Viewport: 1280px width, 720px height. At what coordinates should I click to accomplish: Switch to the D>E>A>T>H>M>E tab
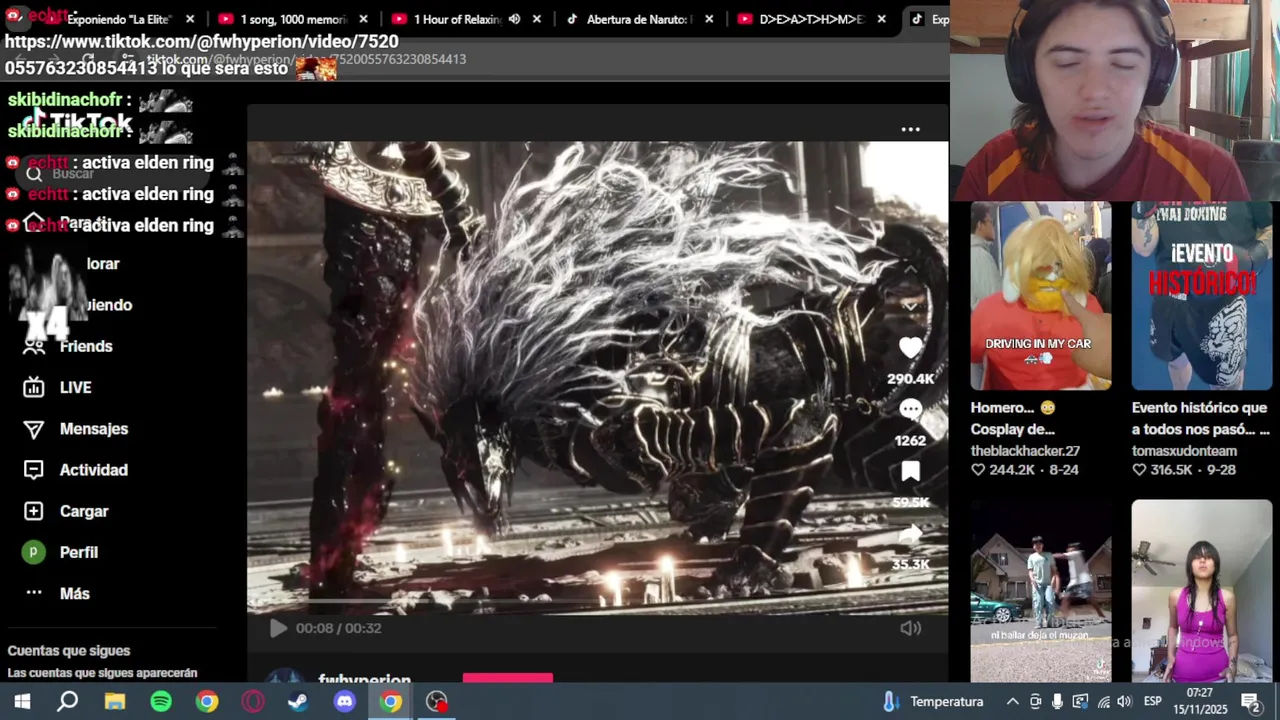[811, 19]
